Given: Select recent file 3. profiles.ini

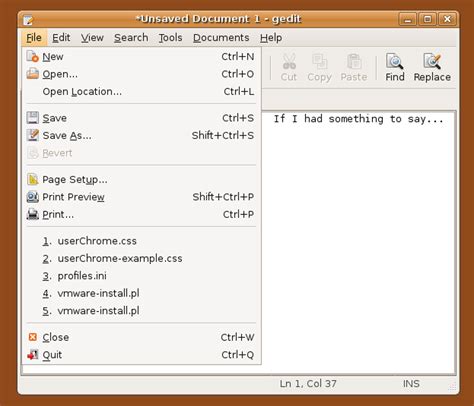Looking at the screenshot, I should pyautogui.click(x=141, y=276).
